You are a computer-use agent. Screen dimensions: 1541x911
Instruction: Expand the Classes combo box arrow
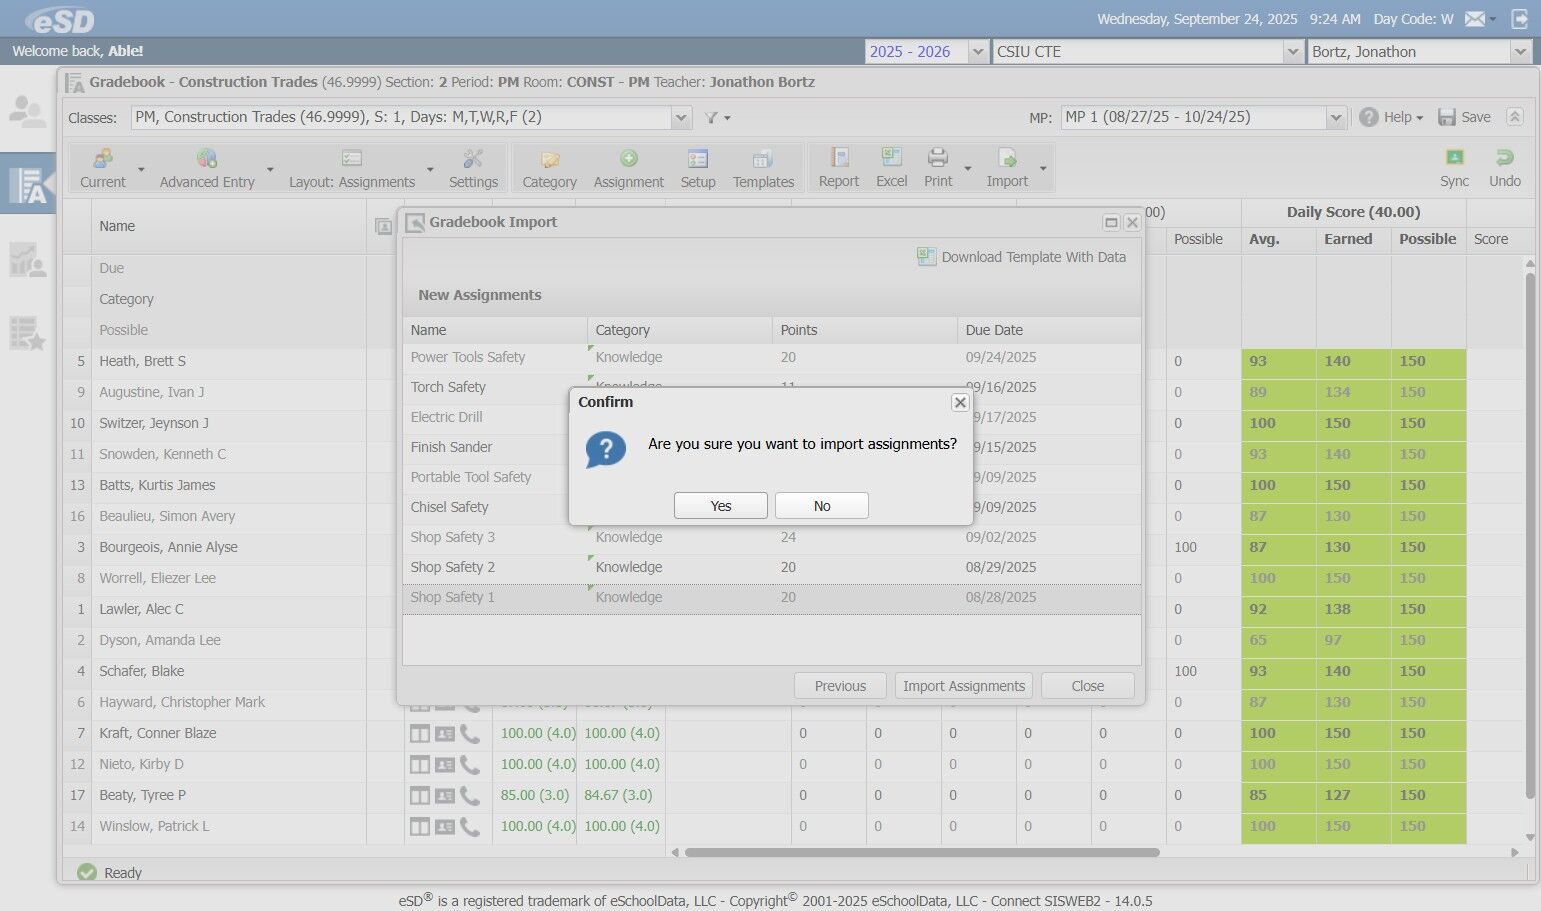pos(681,118)
